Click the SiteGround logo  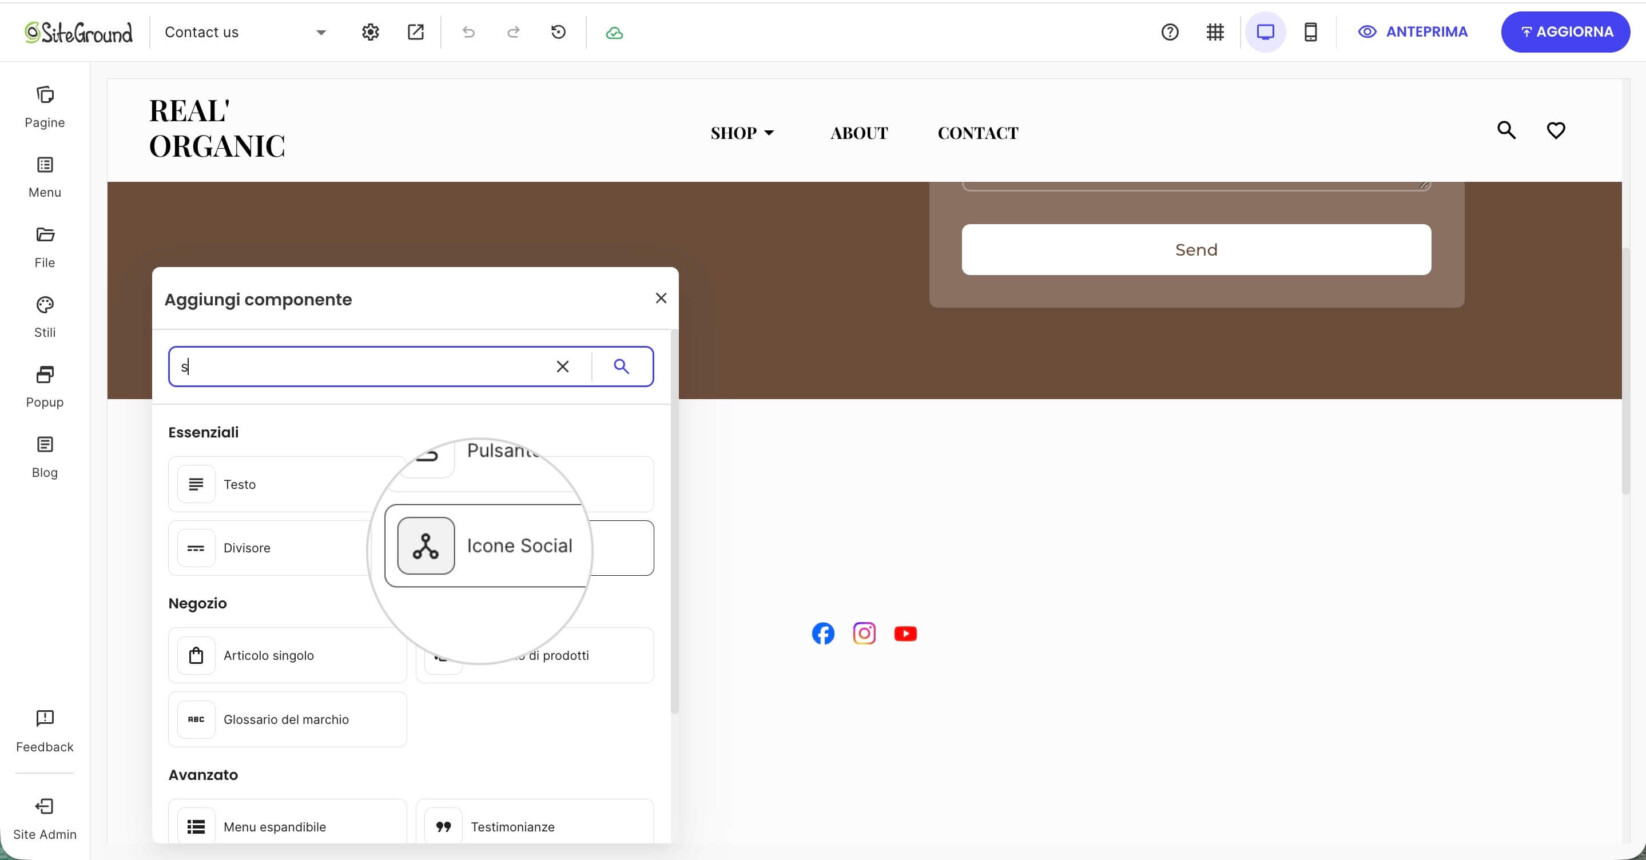(78, 33)
